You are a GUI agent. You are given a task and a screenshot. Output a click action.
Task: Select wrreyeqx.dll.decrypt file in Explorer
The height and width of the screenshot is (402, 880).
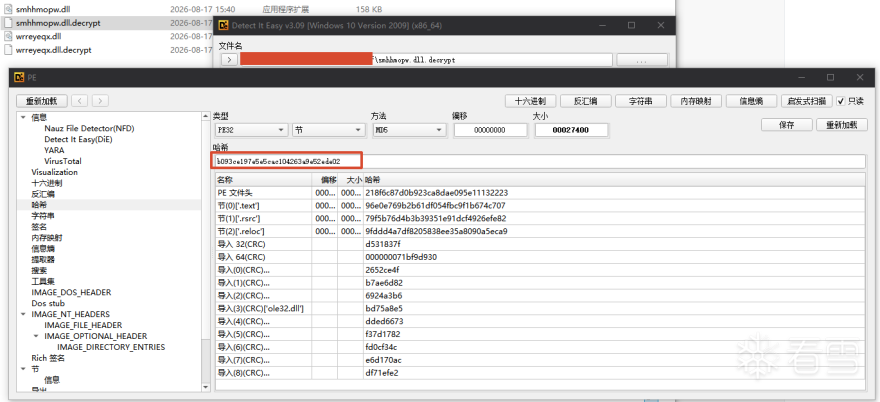53,50
